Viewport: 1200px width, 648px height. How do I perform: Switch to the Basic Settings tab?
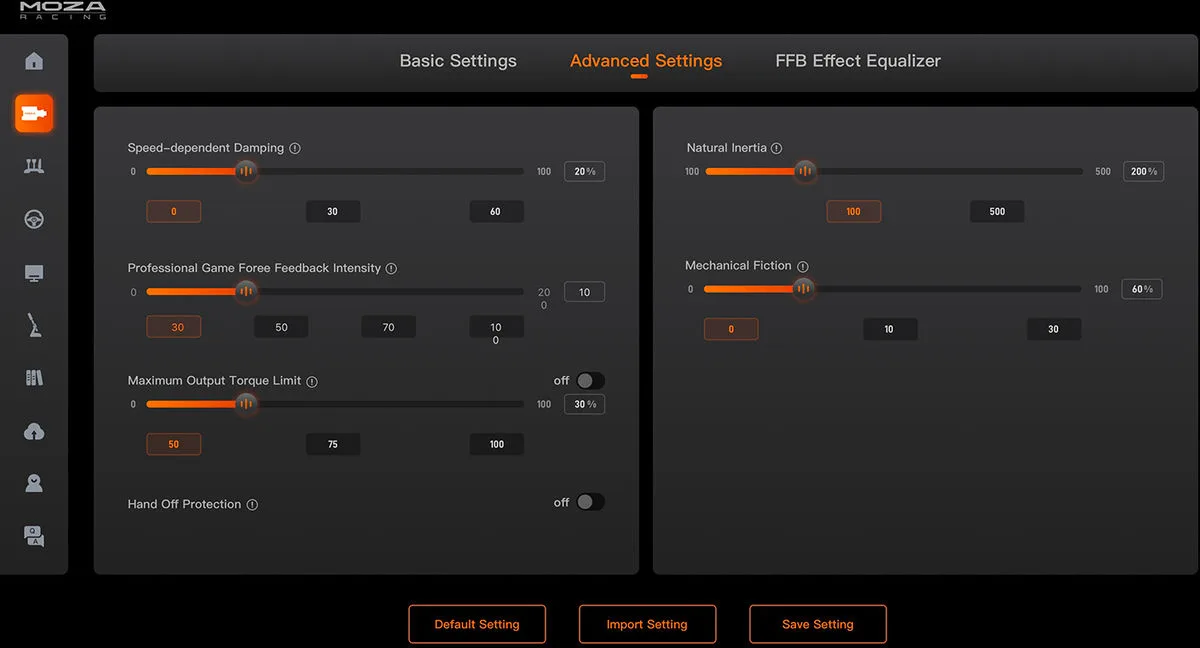(458, 61)
